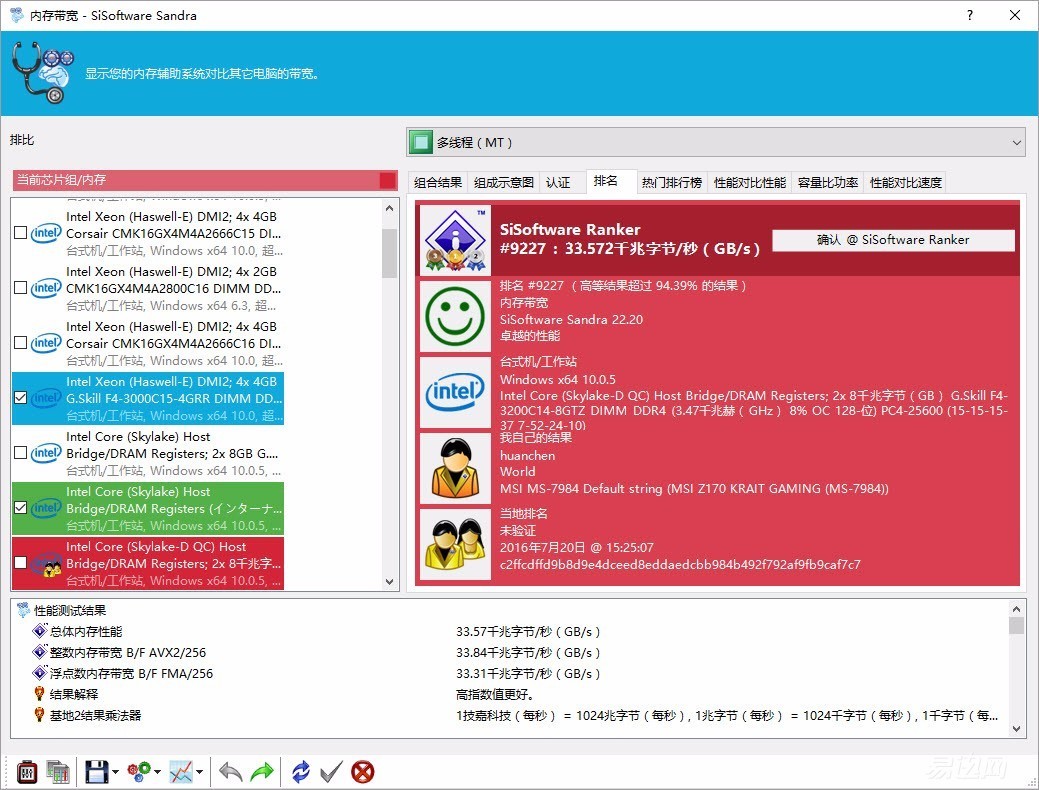This screenshot has width=1039, height=790.
Task: Go forward with the green arrow icon
Action: [x=262, y=772]
